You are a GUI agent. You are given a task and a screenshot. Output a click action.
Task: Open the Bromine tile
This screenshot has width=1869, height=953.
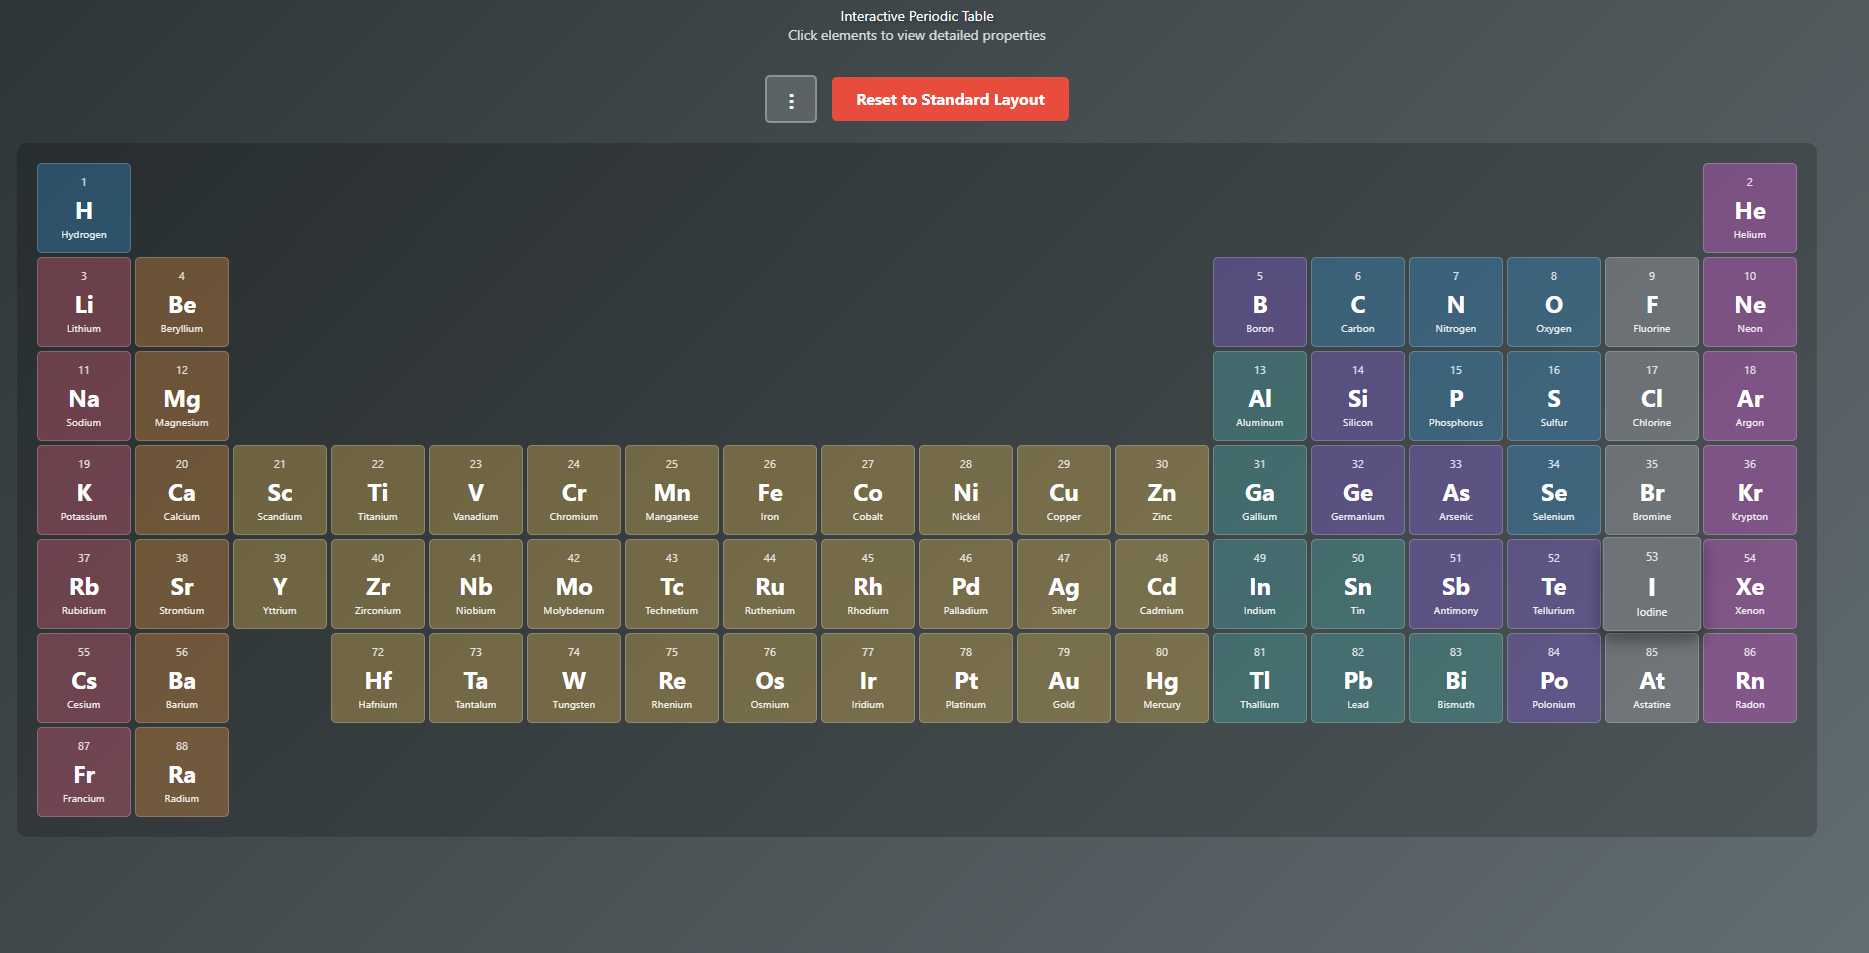[x=1652, y=490]
